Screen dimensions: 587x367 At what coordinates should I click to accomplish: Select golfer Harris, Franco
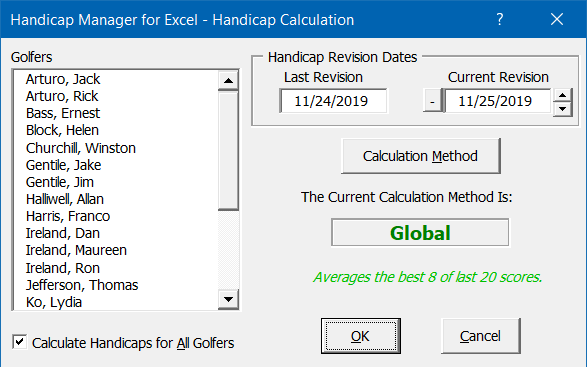(116, 216)
